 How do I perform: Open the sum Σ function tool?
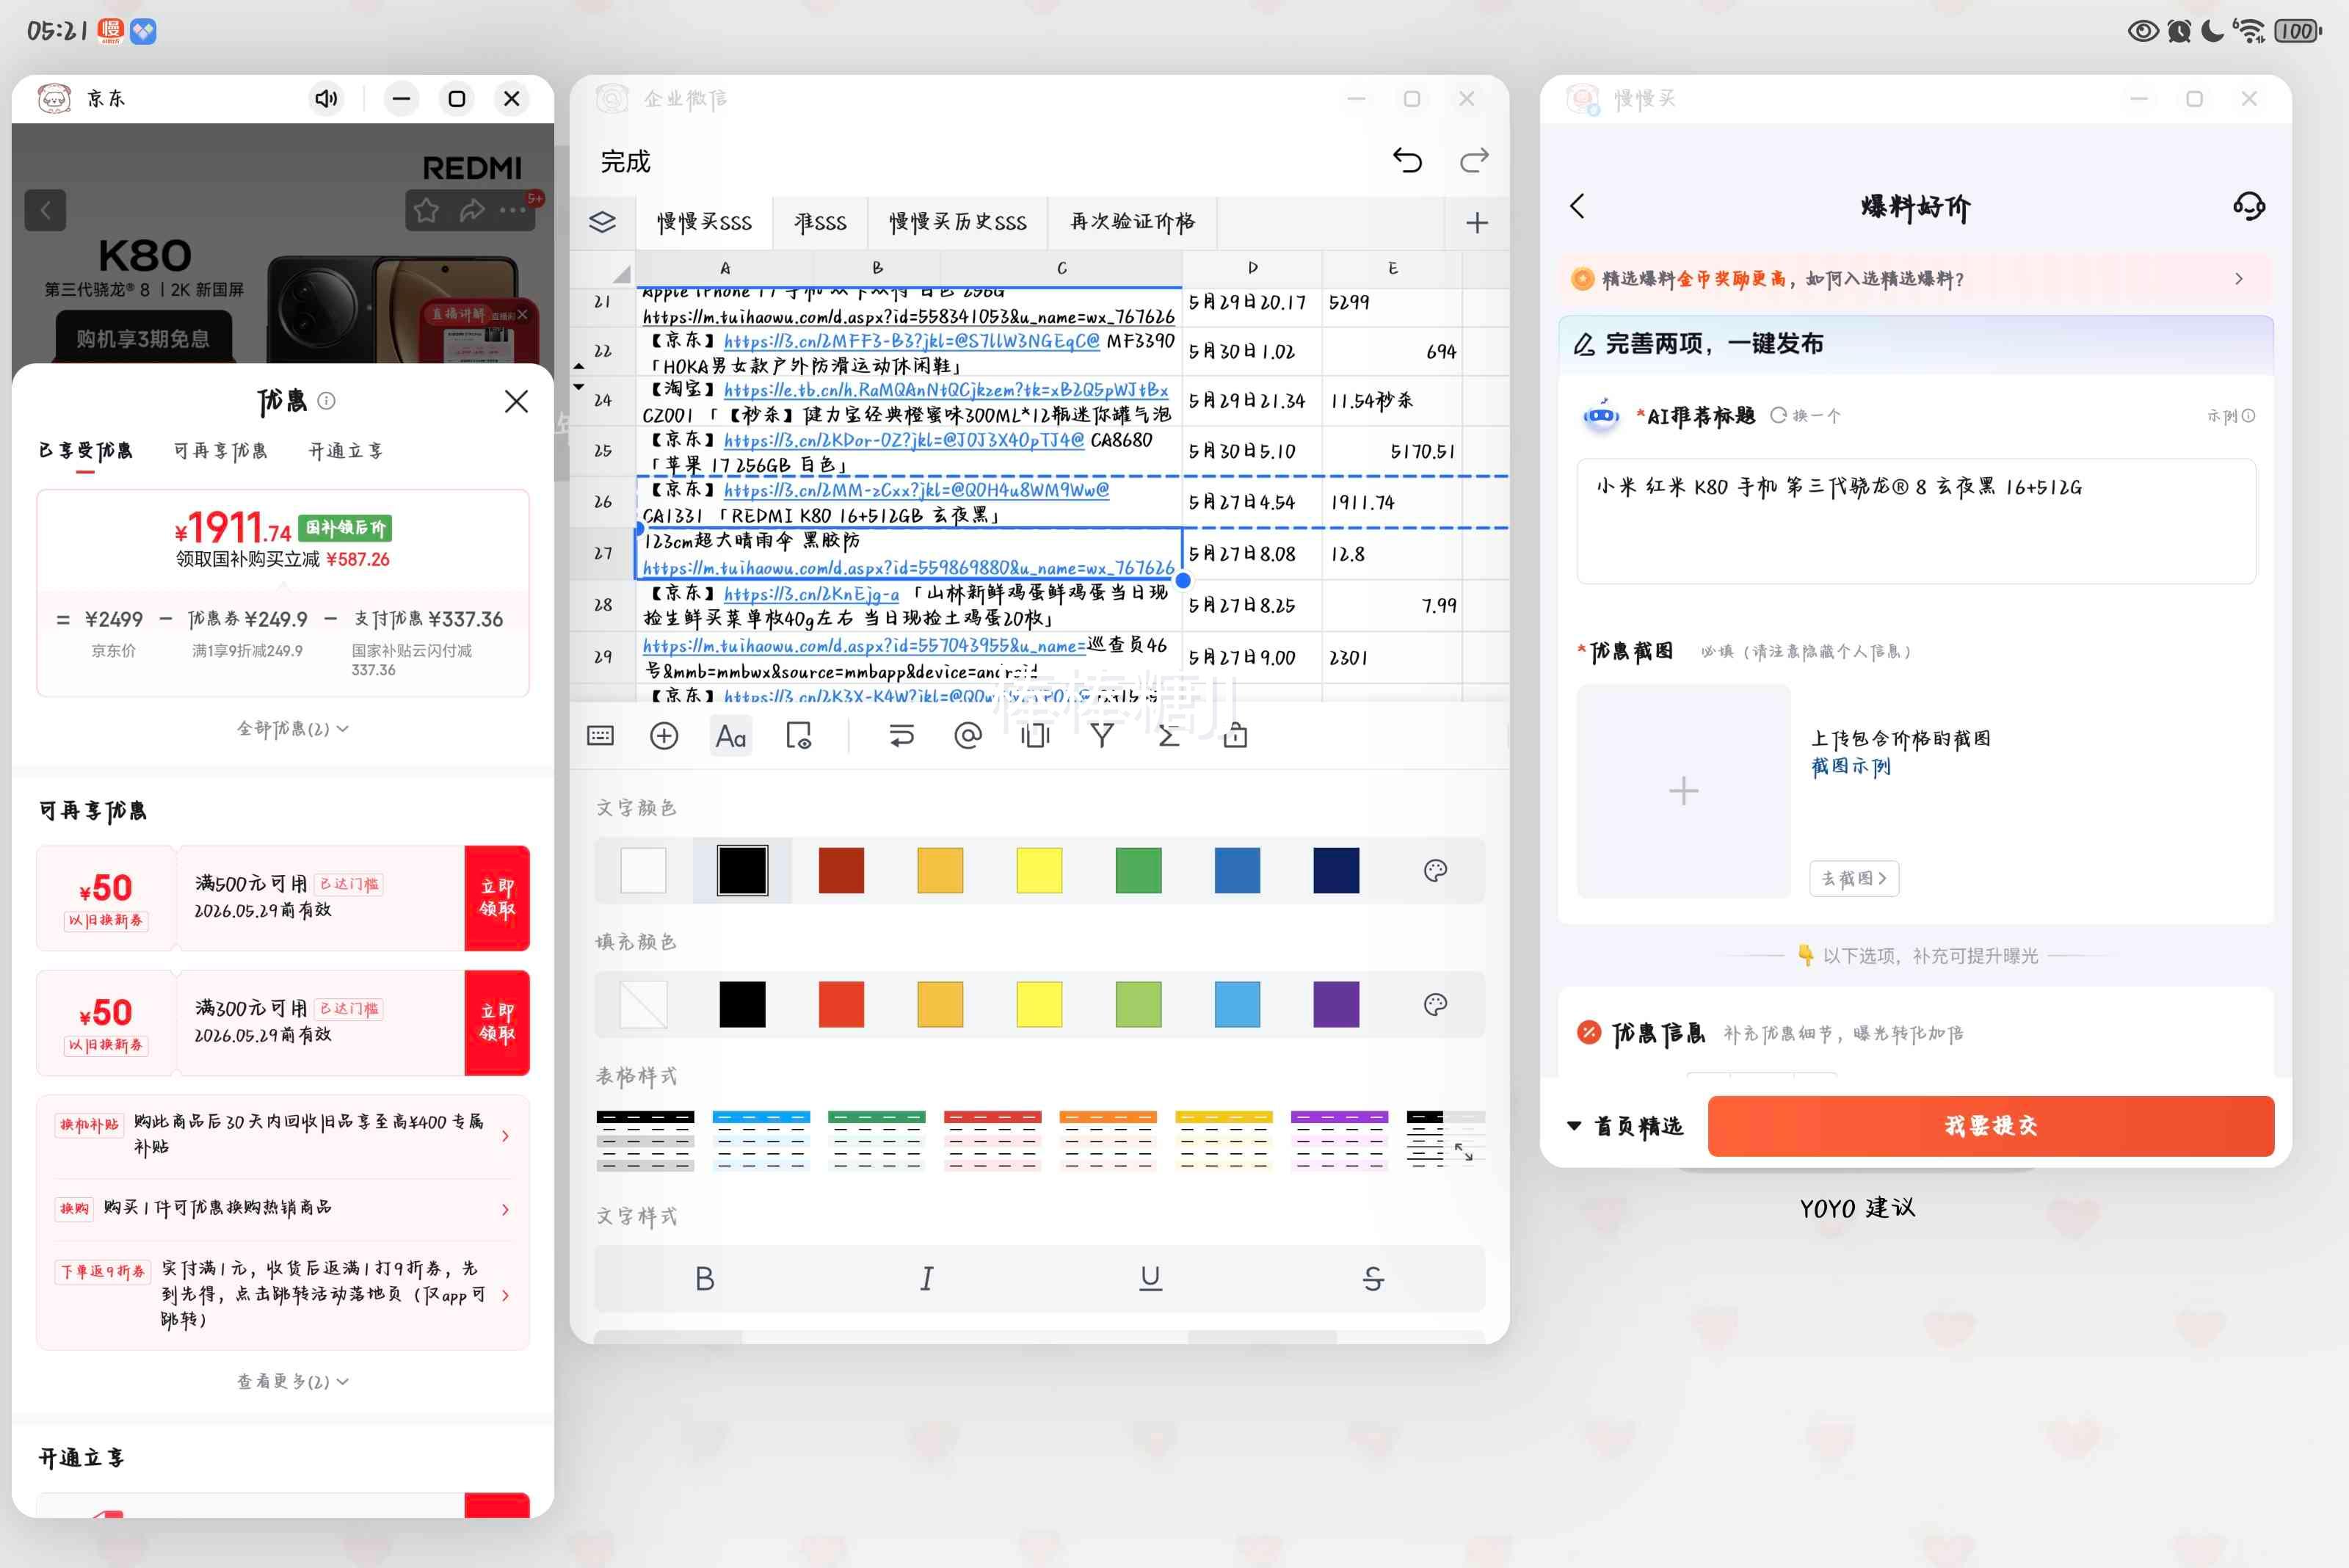(1168, 737)
